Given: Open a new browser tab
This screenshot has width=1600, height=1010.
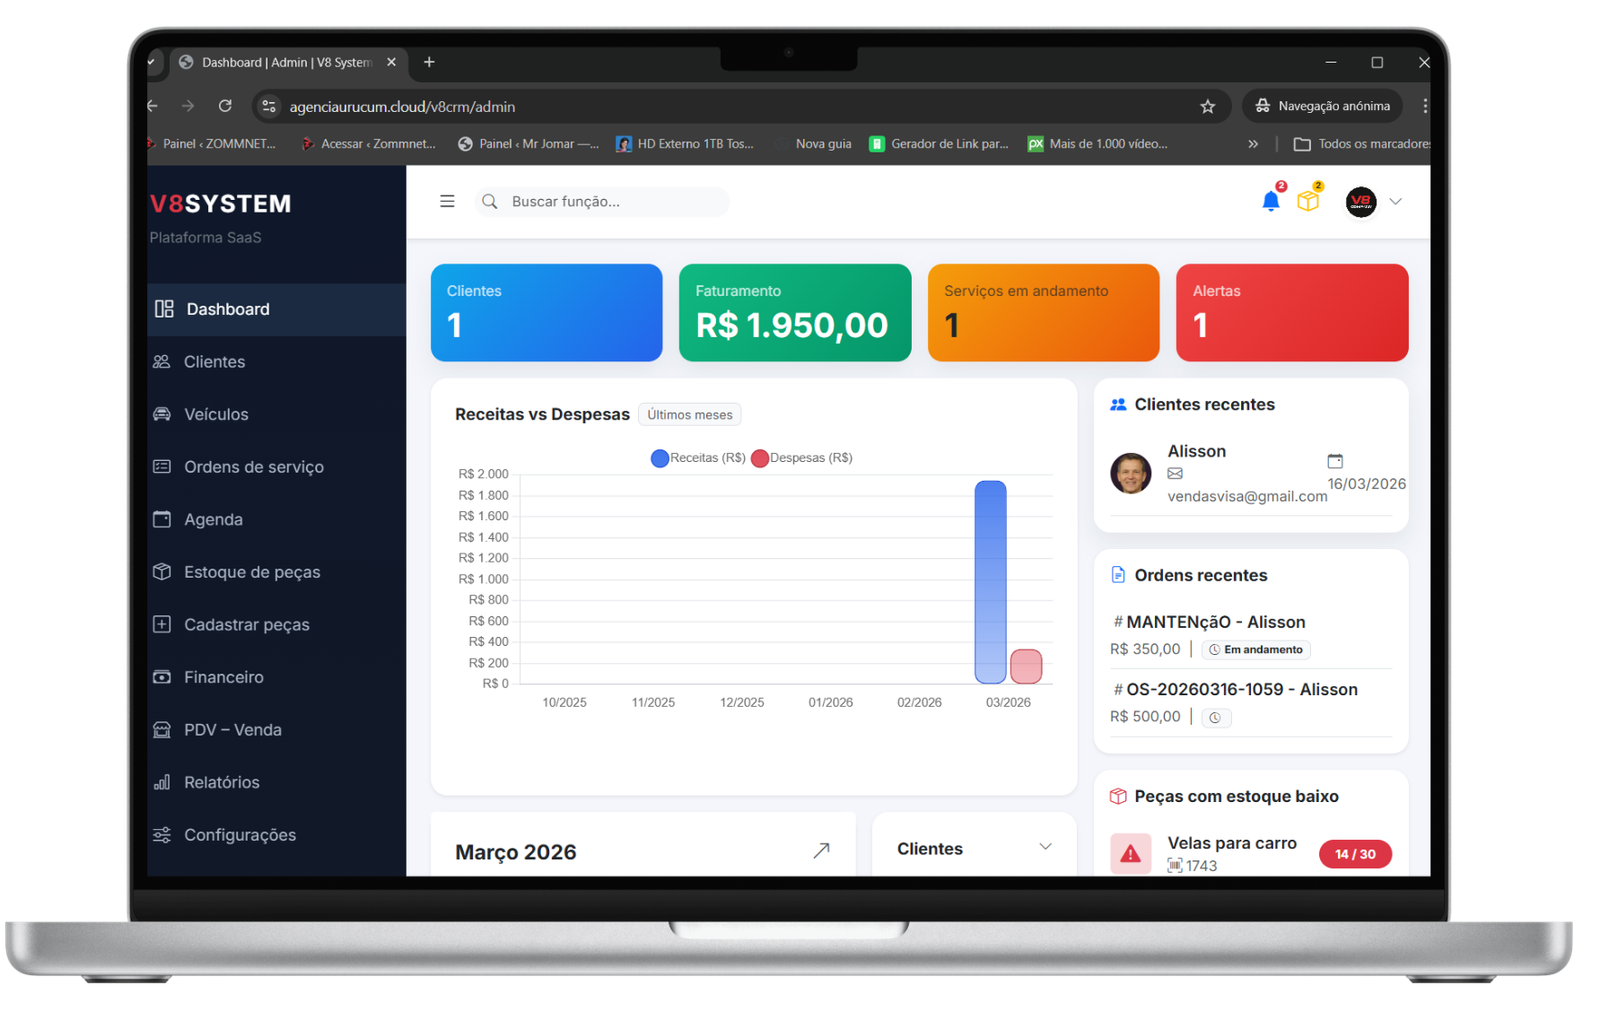Looking at the screenshot, I should [x=429, y=62].
